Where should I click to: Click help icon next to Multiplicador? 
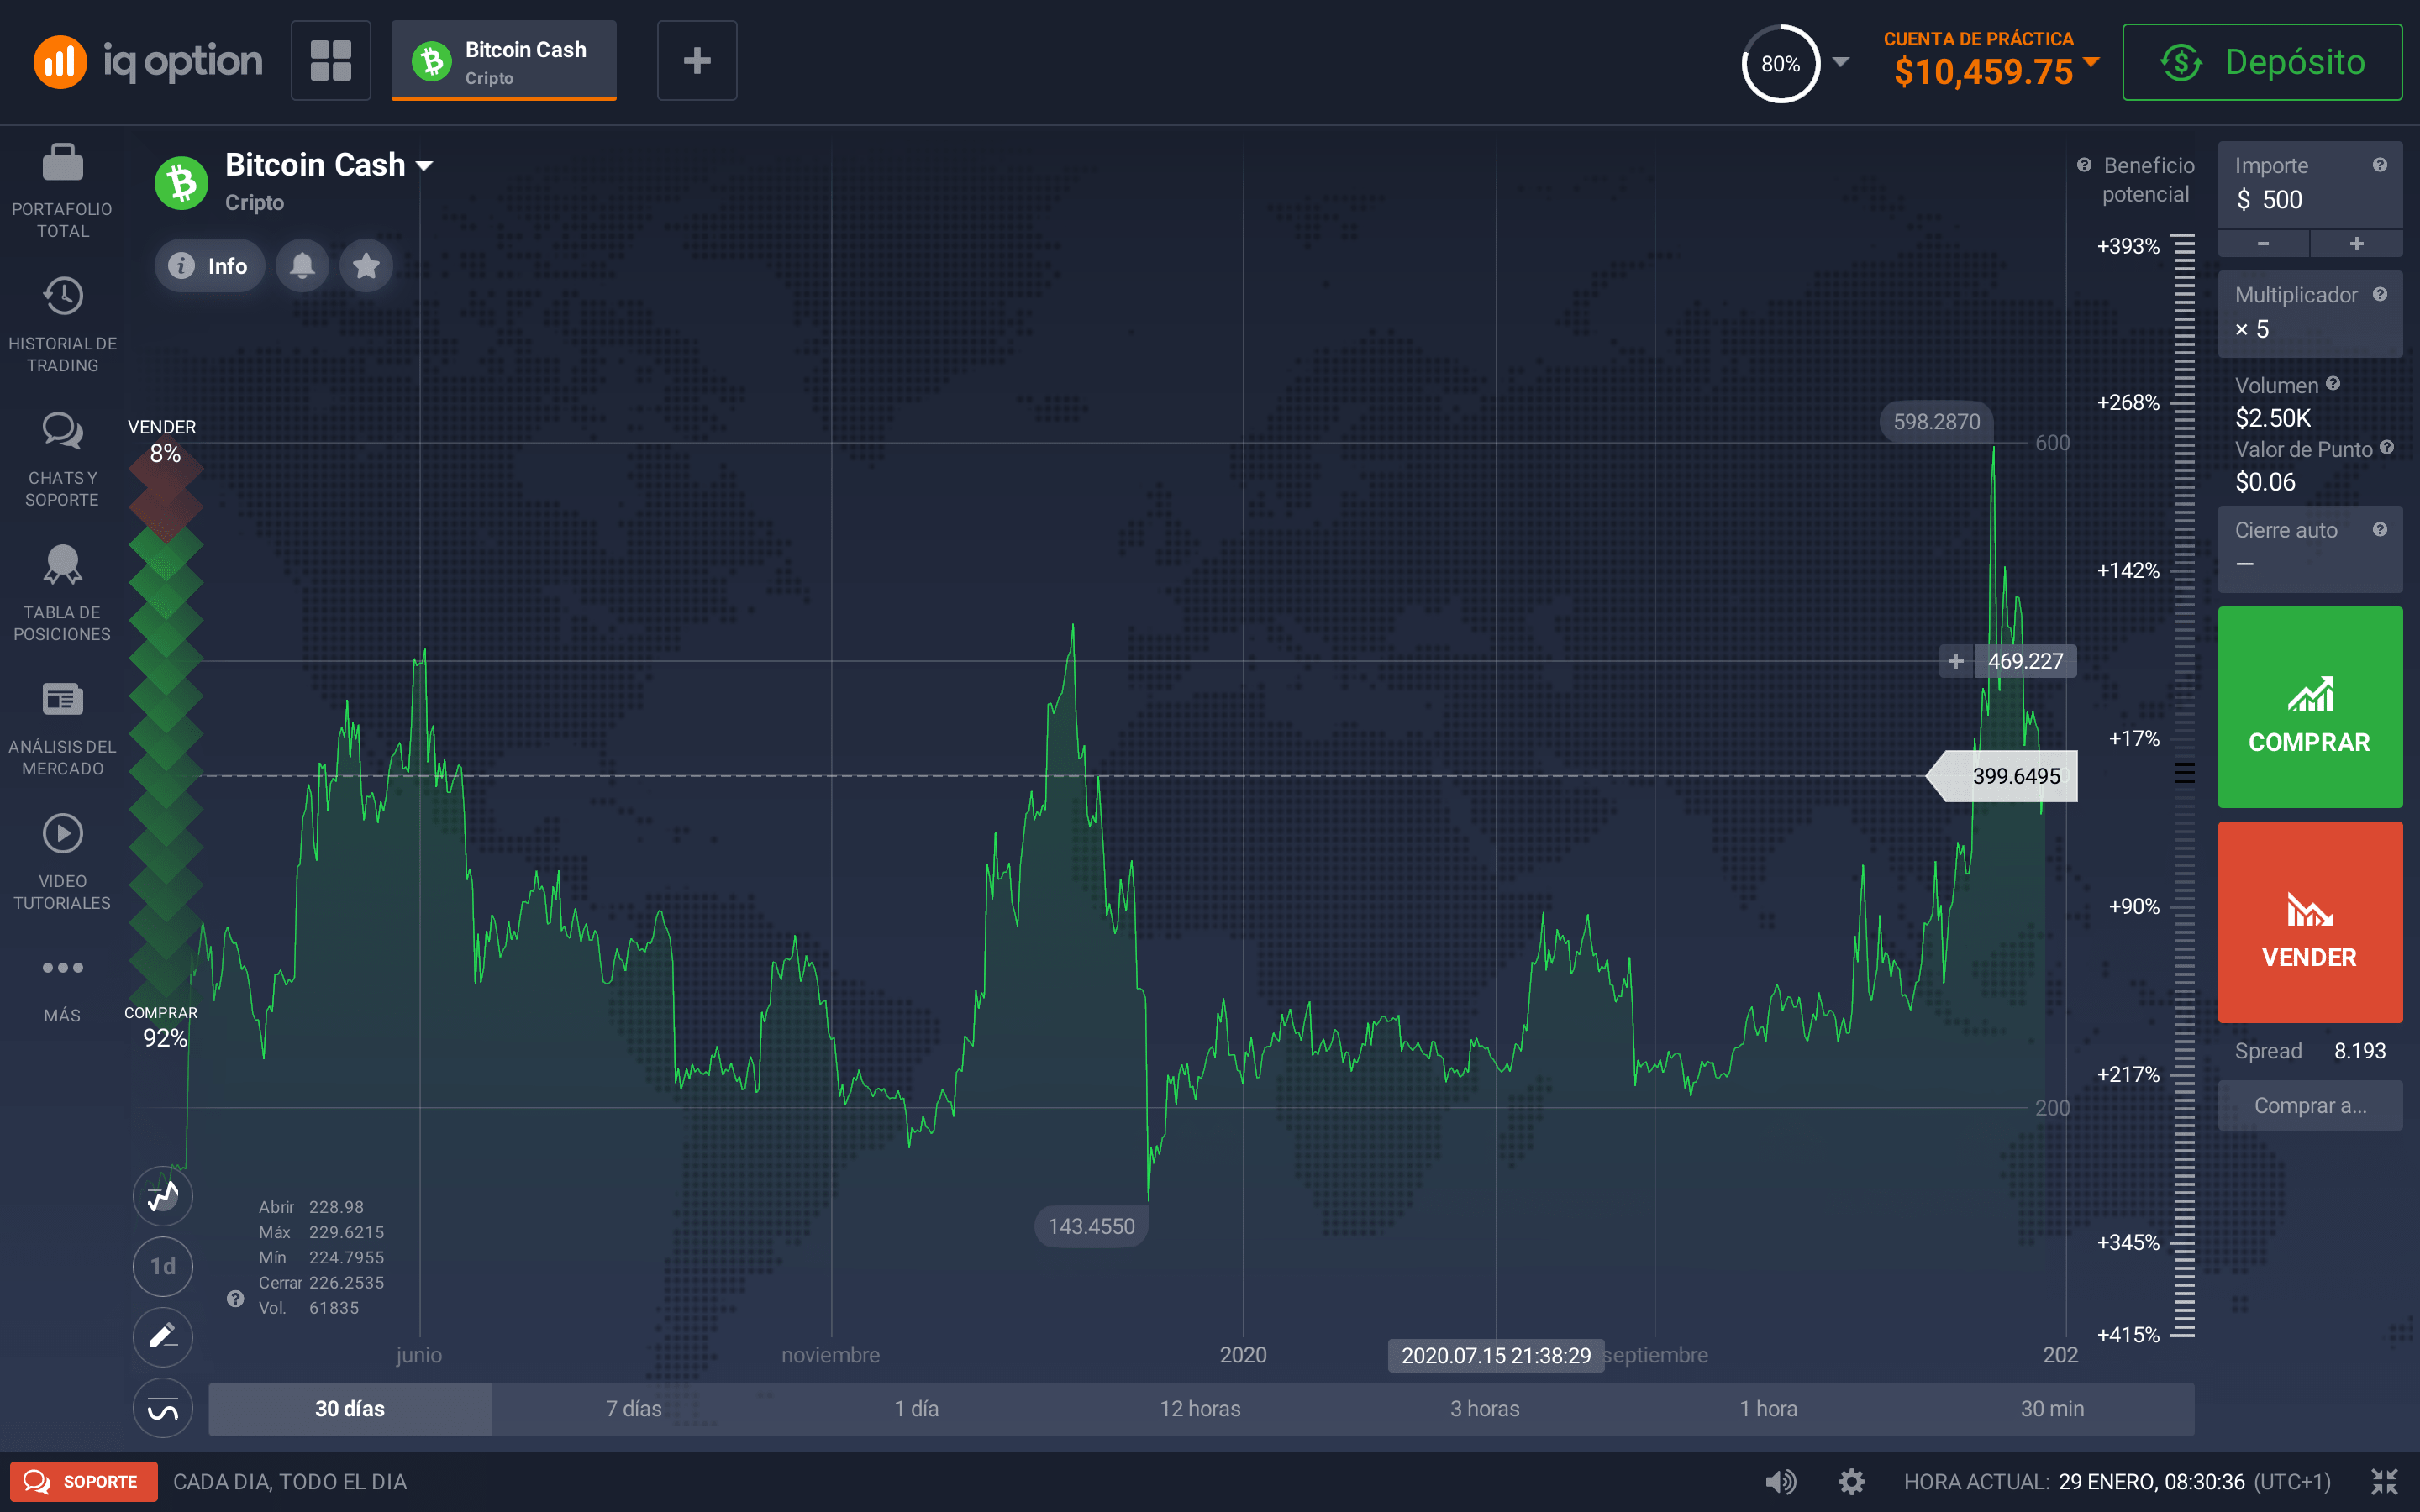click(x=2380, y=294)
